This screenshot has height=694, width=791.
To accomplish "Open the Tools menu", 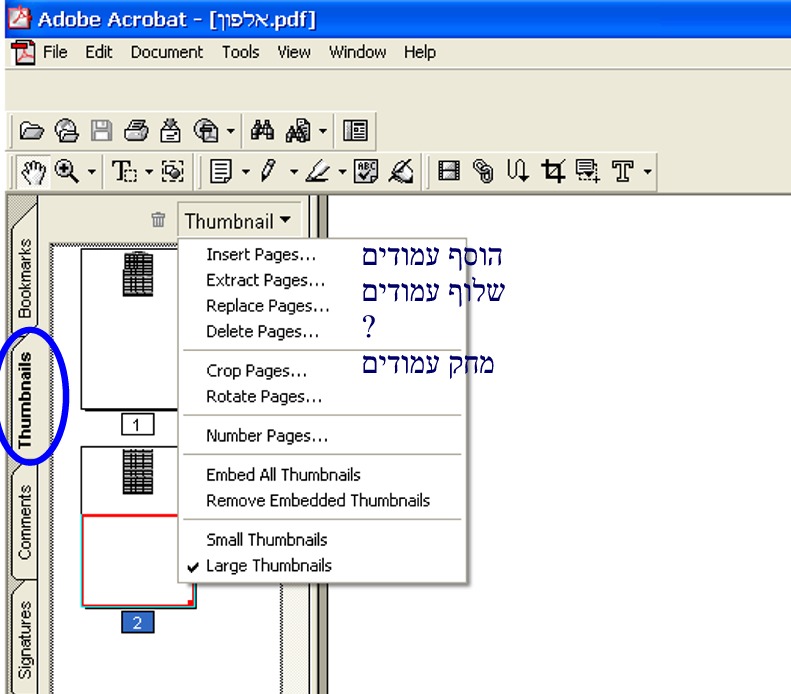I will [241, 52].
